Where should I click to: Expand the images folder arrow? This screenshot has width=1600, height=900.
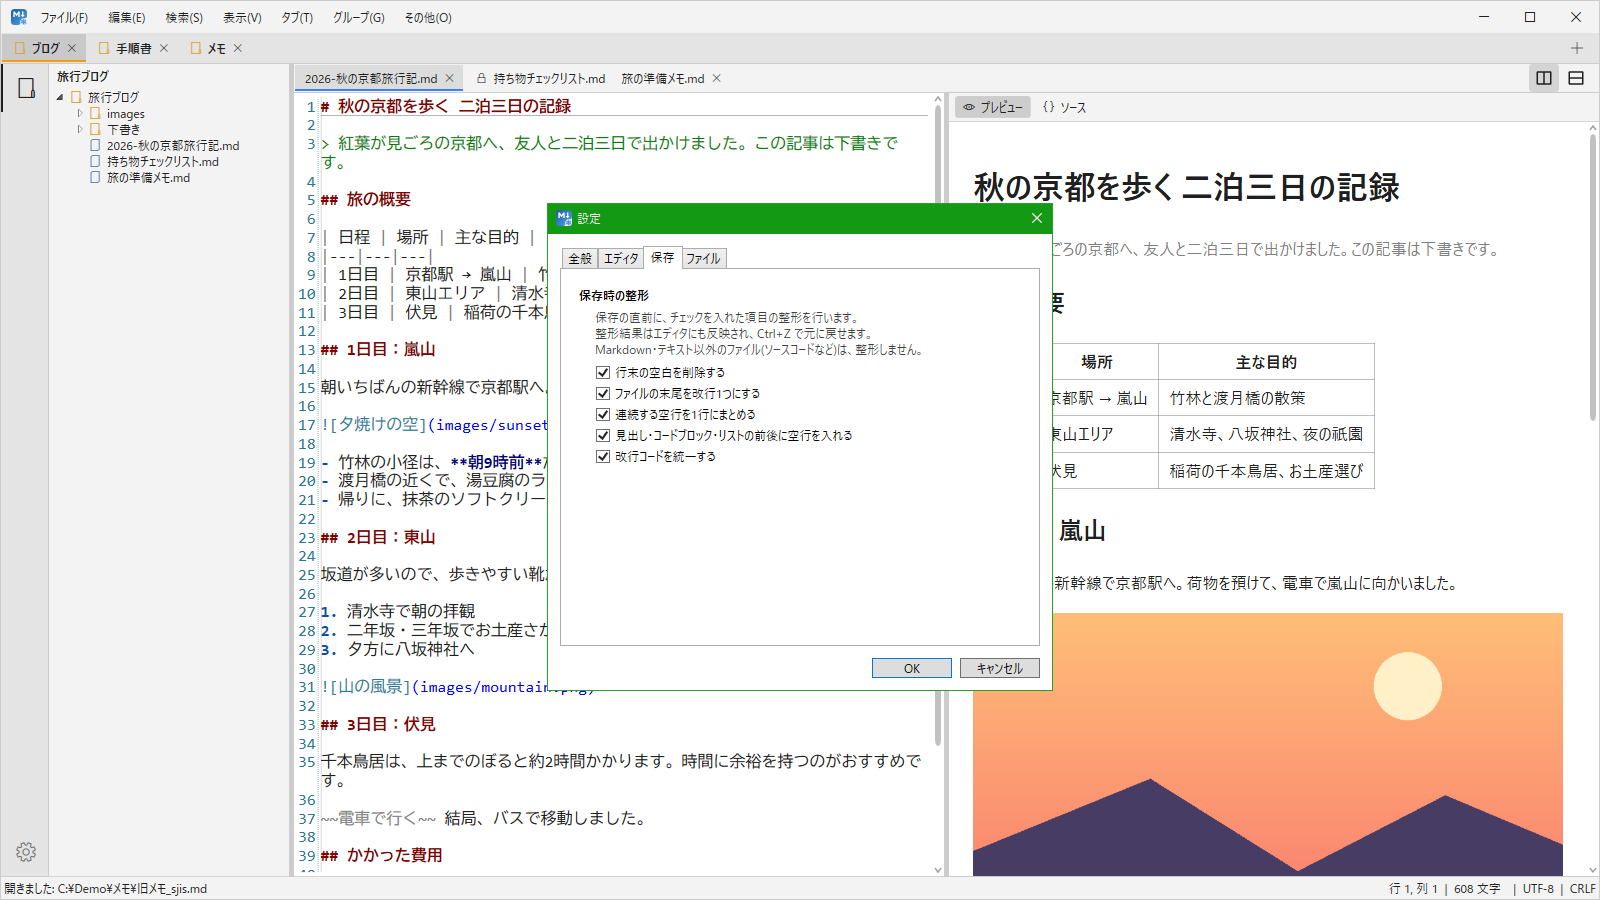click(80, 114)
